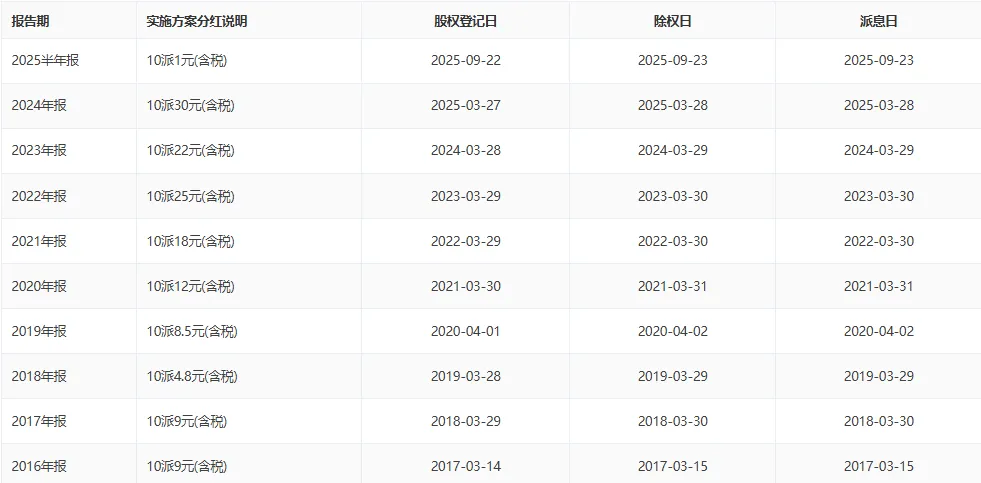
Task: Click record date 2022-03-29
Action: [465, 241]
